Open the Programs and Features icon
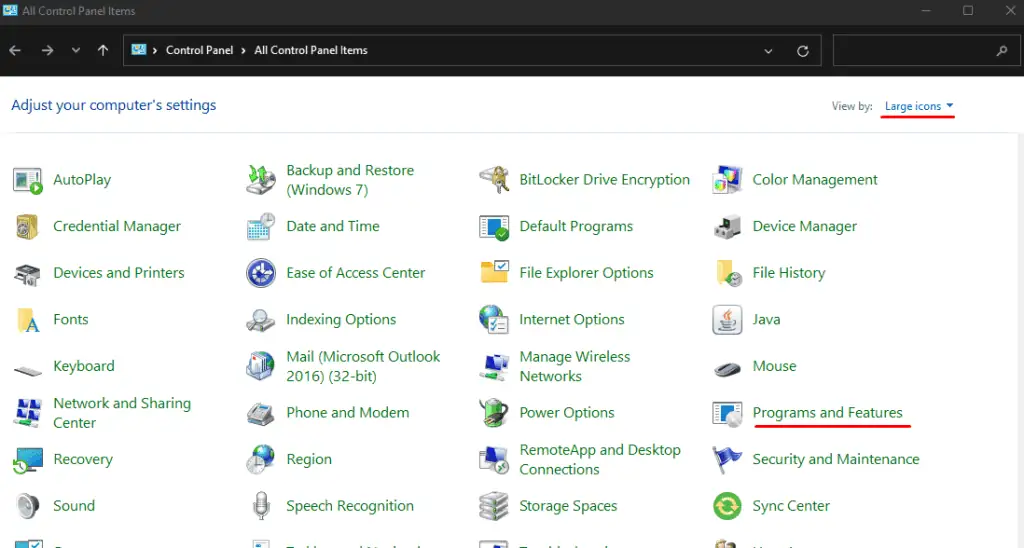Screen dimensions: 1024x548 coord(727,413)
